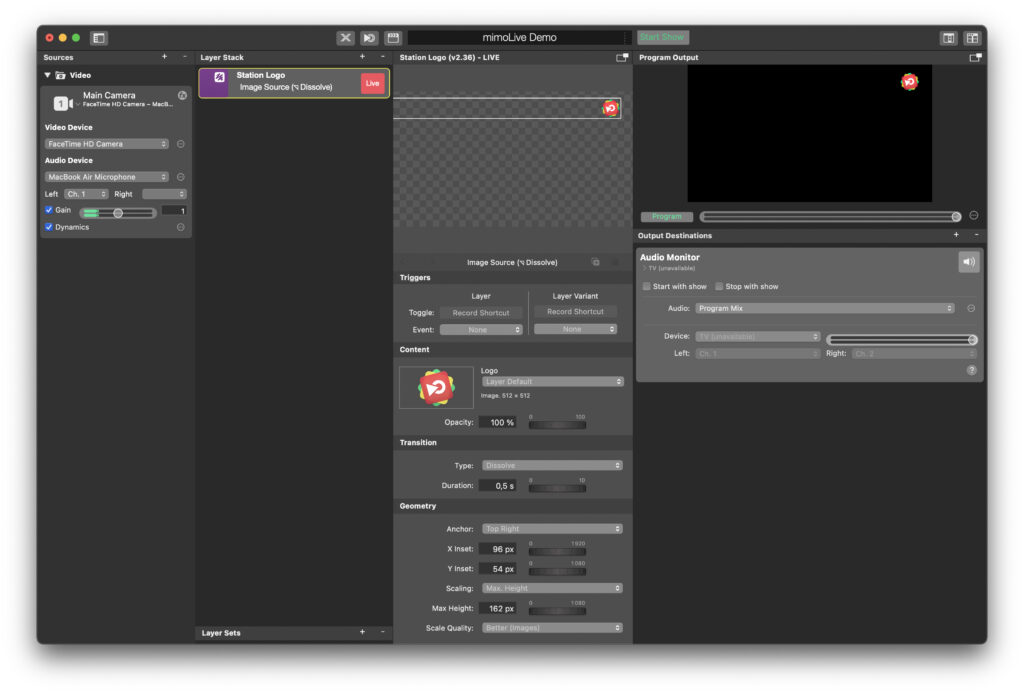Open the MacBook Air Microphone audio device dropdown
This screenshot has width=1024, height=693.
[106, 177]
